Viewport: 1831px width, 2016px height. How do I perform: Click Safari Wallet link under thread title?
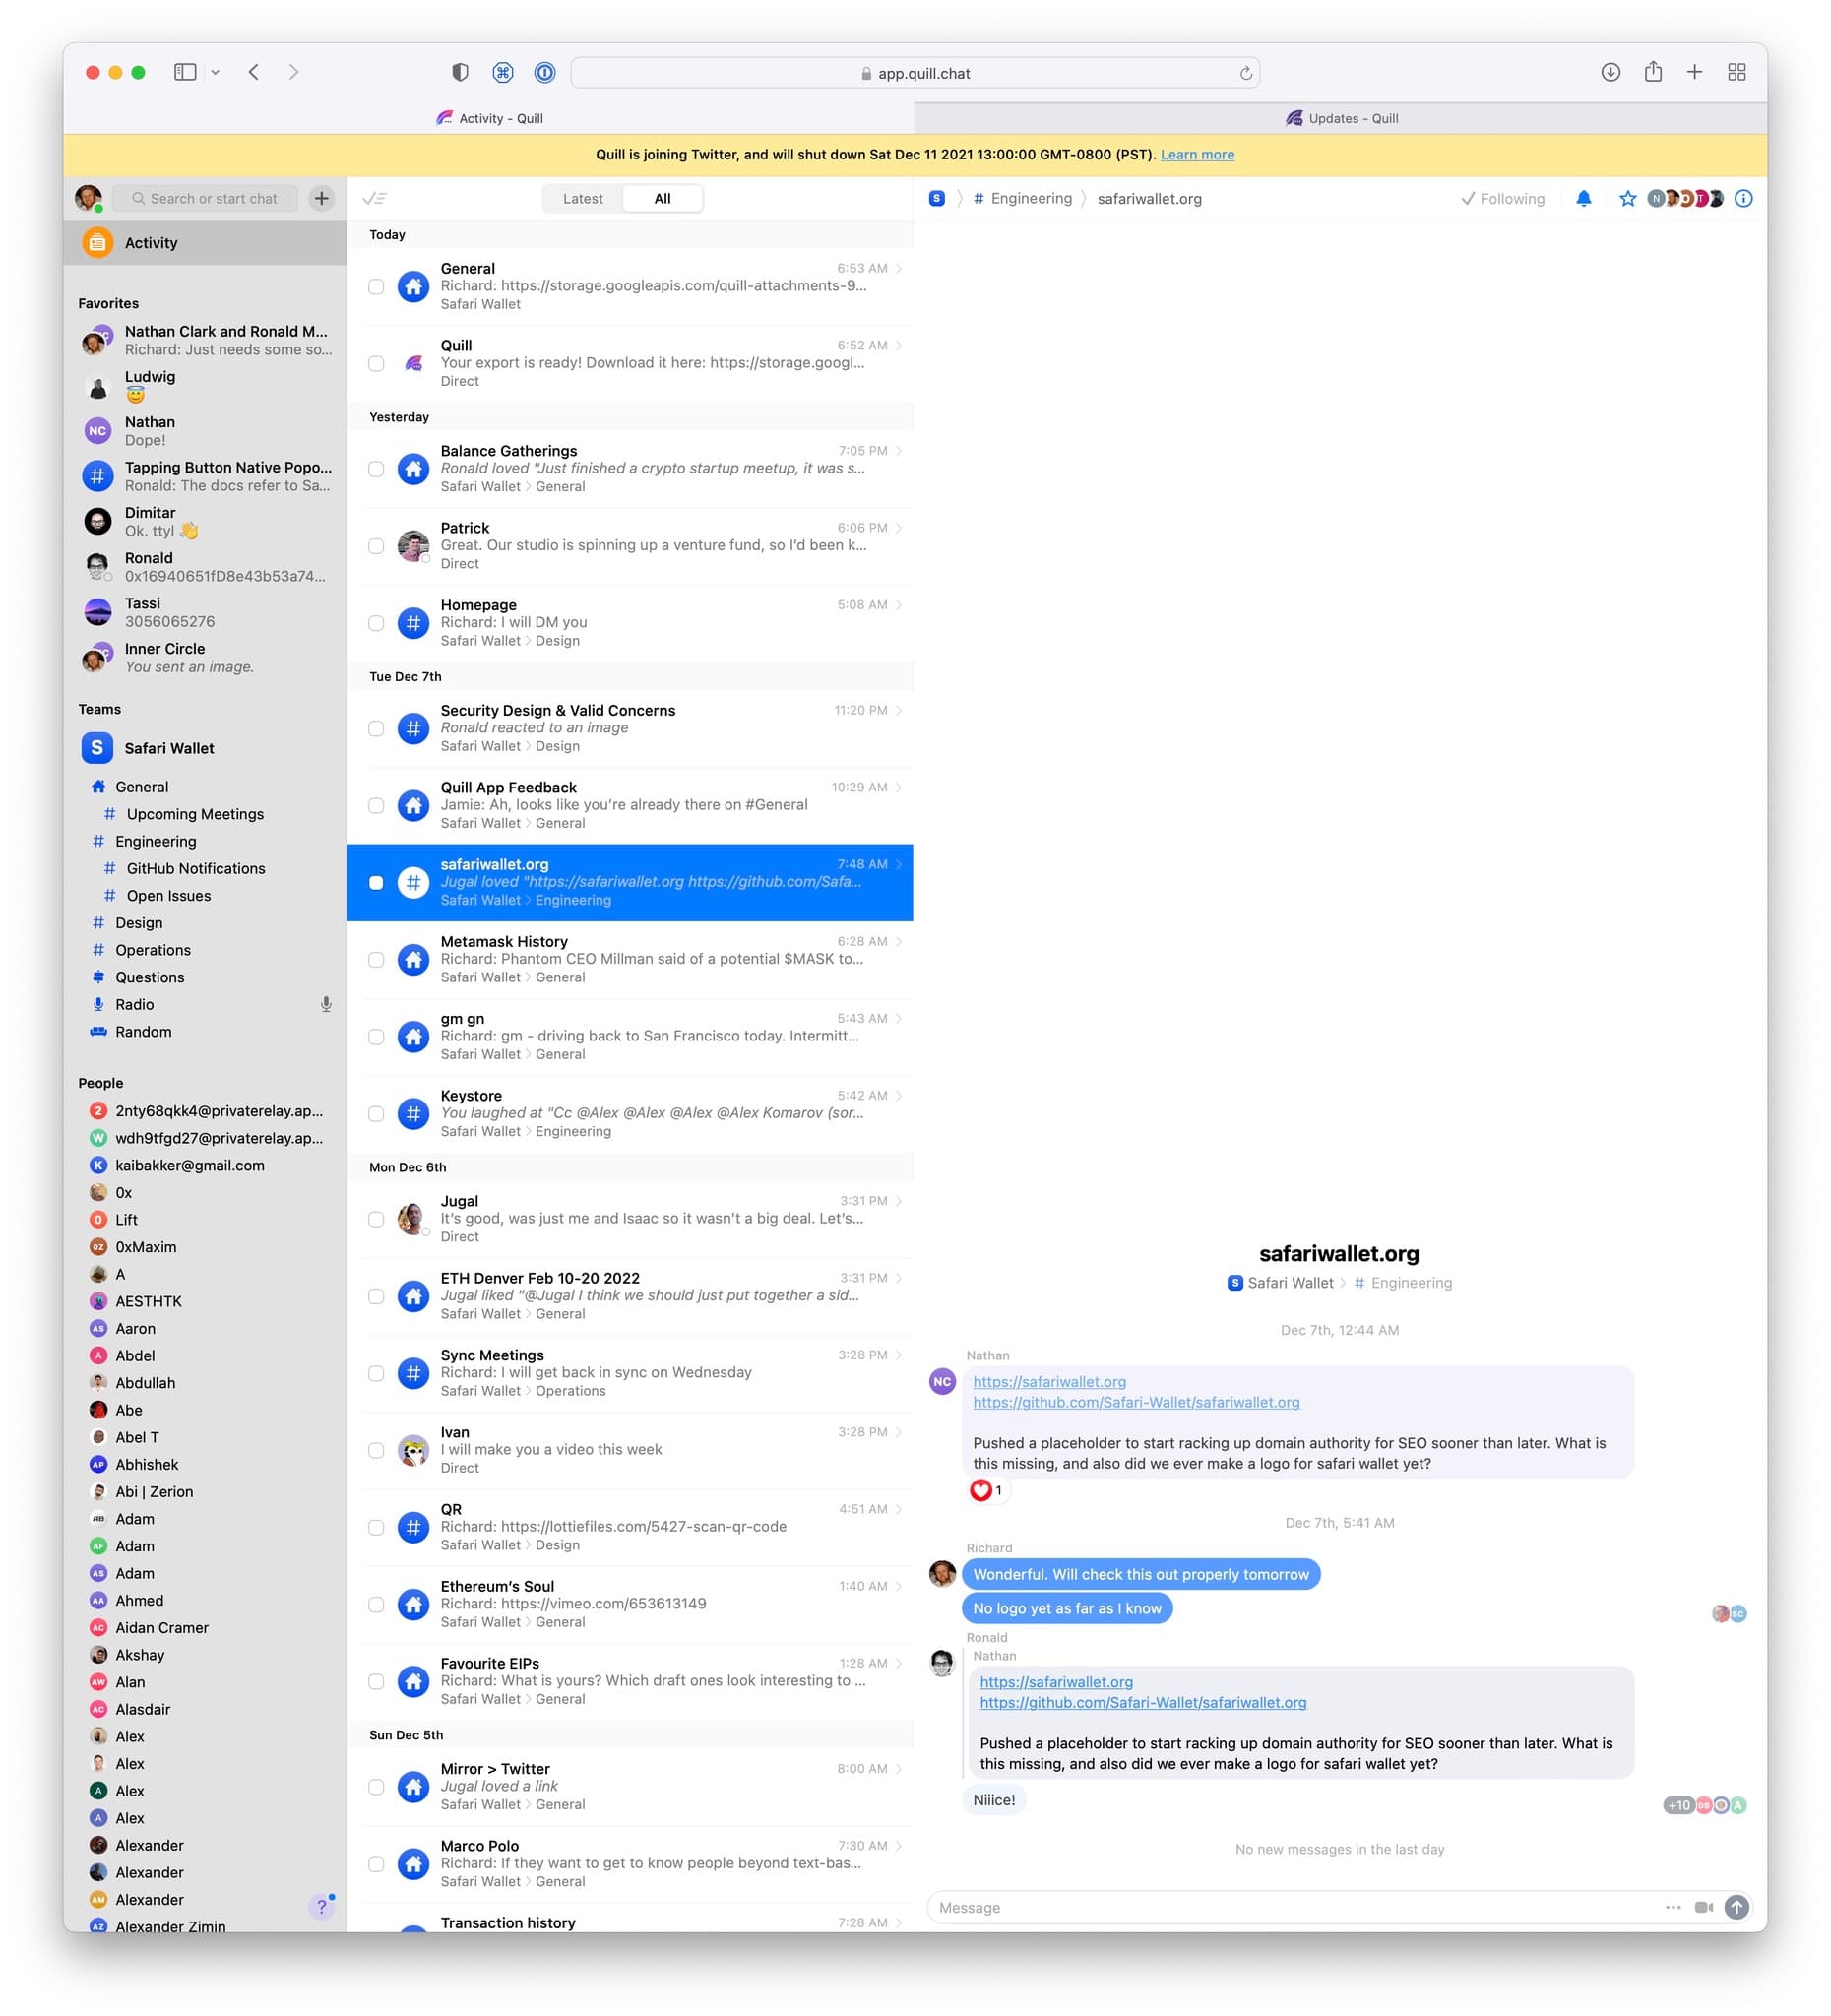(x=1290, y=1283)
